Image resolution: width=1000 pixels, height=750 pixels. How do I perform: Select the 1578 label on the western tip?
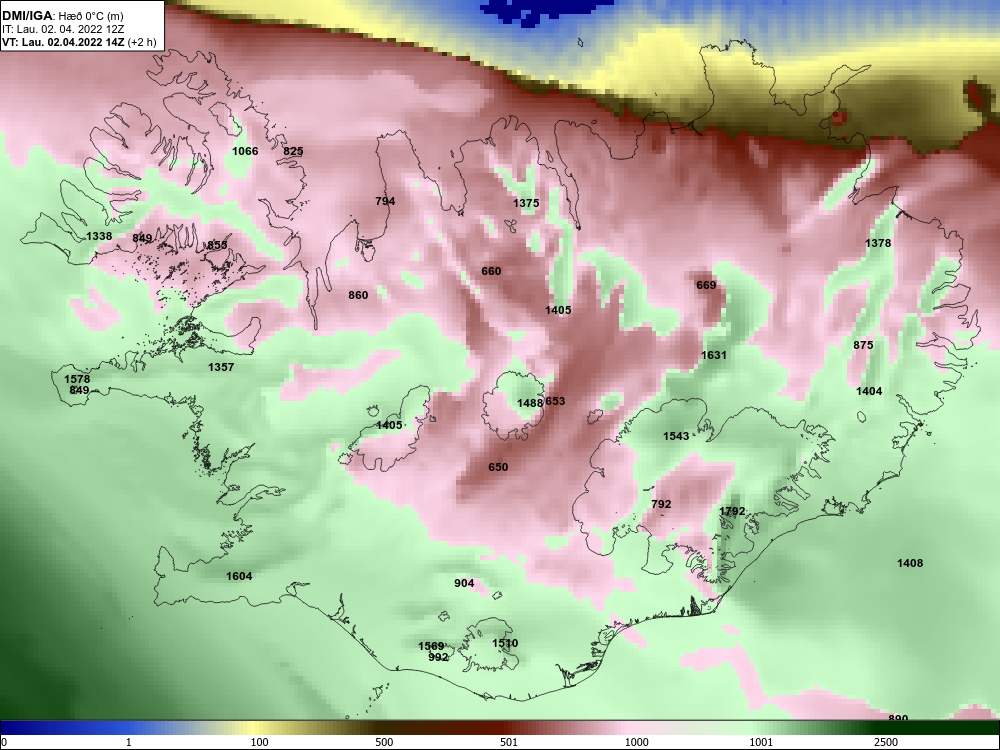point(77,379)
